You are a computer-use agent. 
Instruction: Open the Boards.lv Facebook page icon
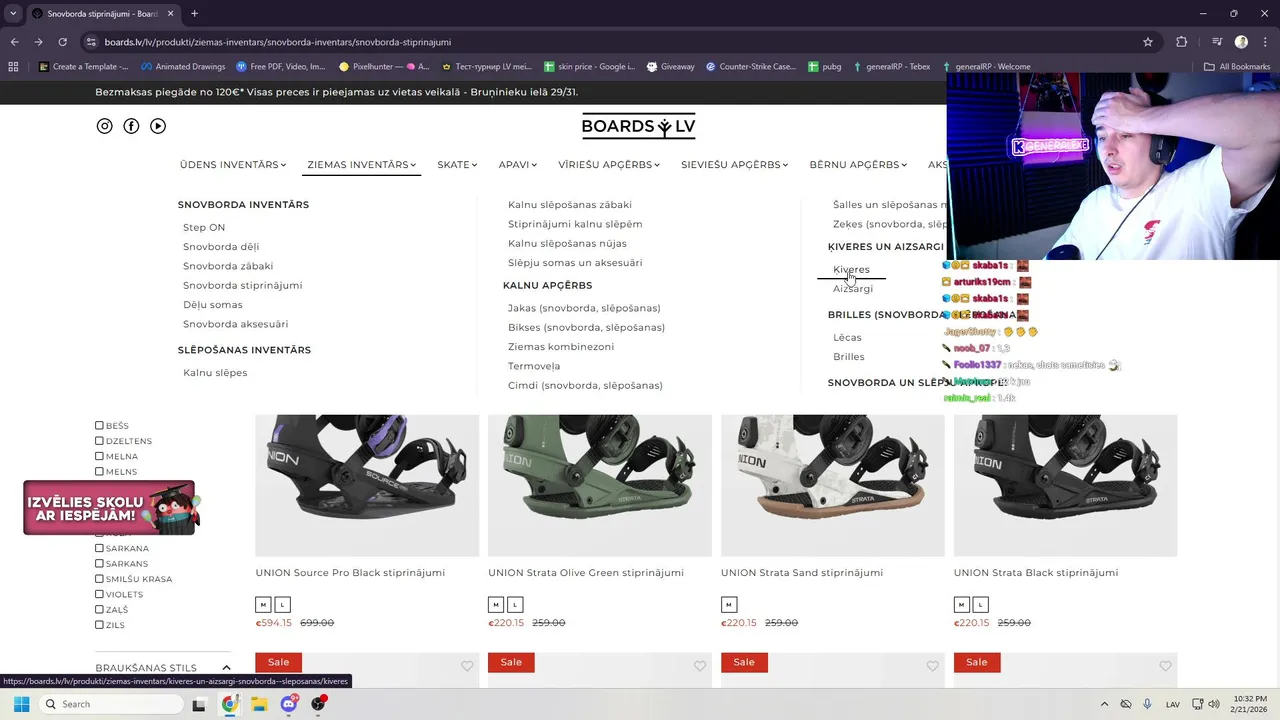pyautogui.click(x=131, y=126)
